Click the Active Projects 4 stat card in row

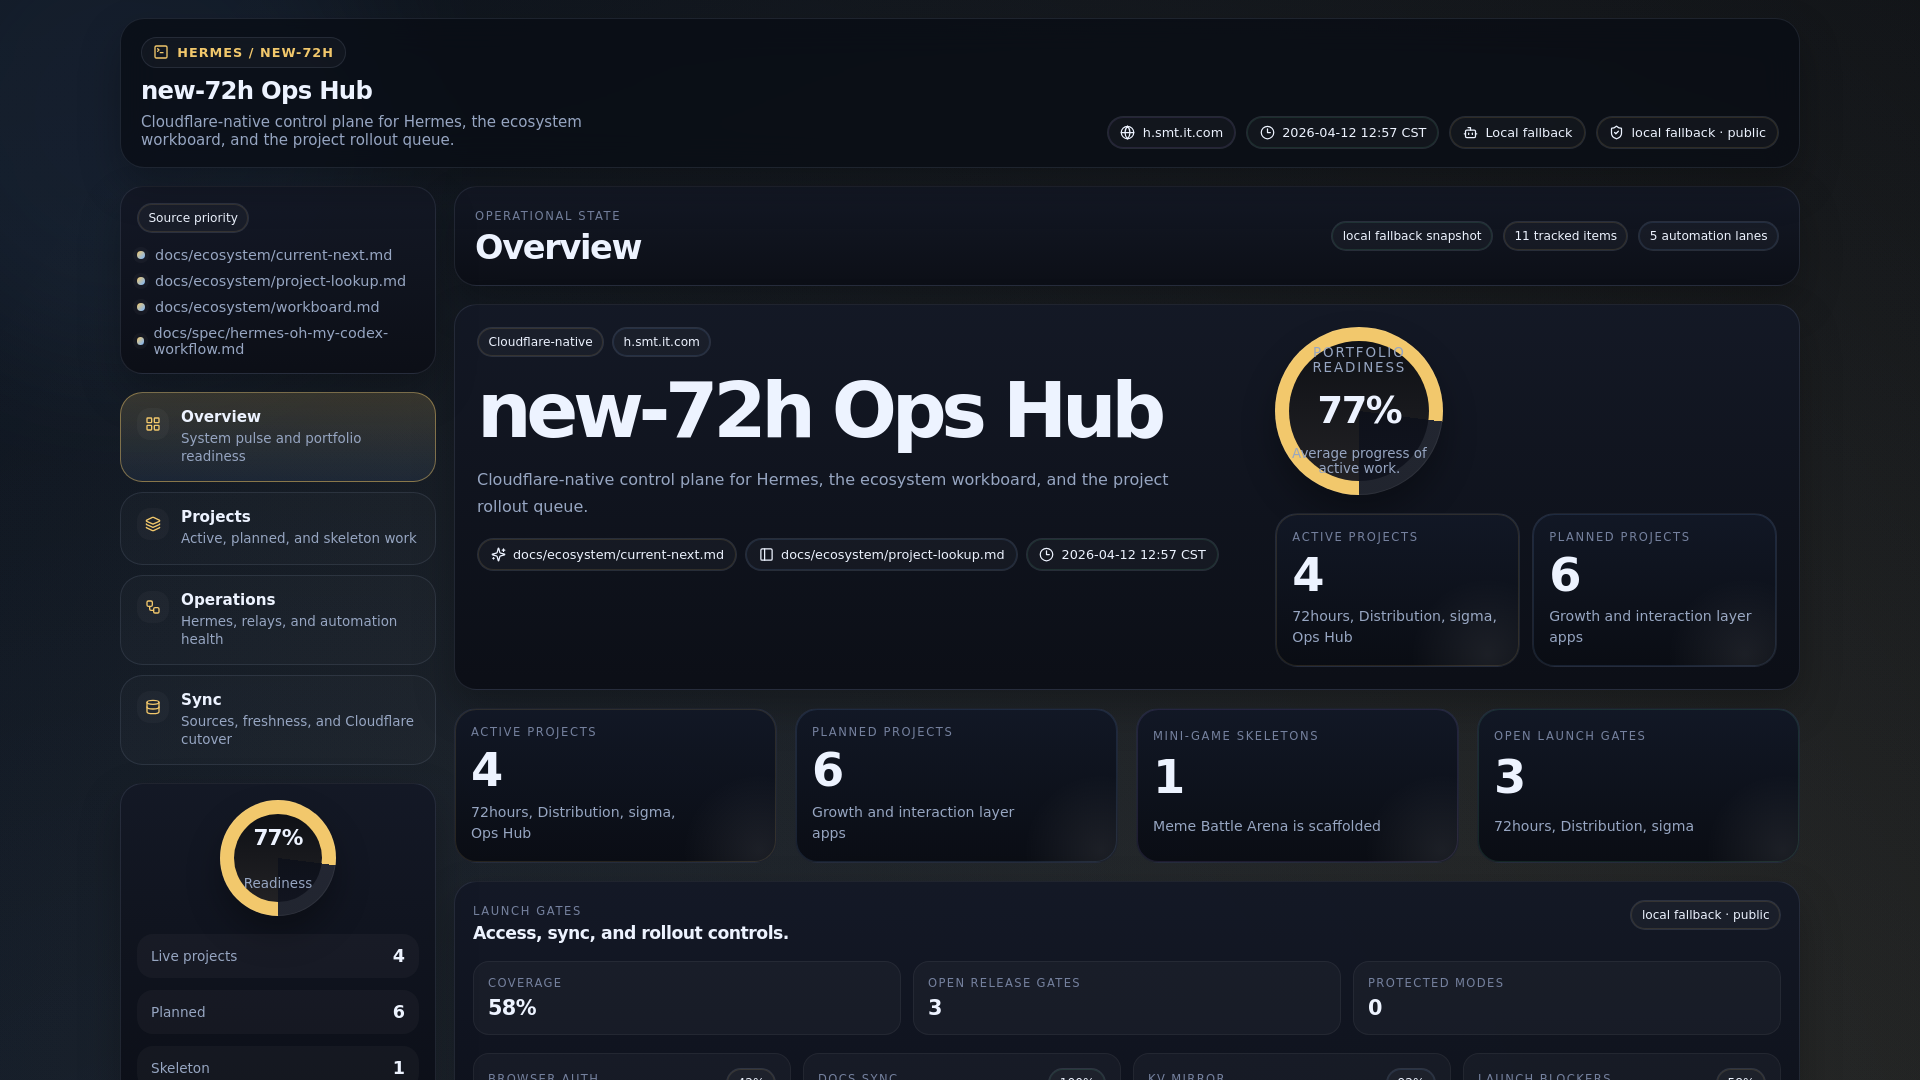tap(615, 785)
